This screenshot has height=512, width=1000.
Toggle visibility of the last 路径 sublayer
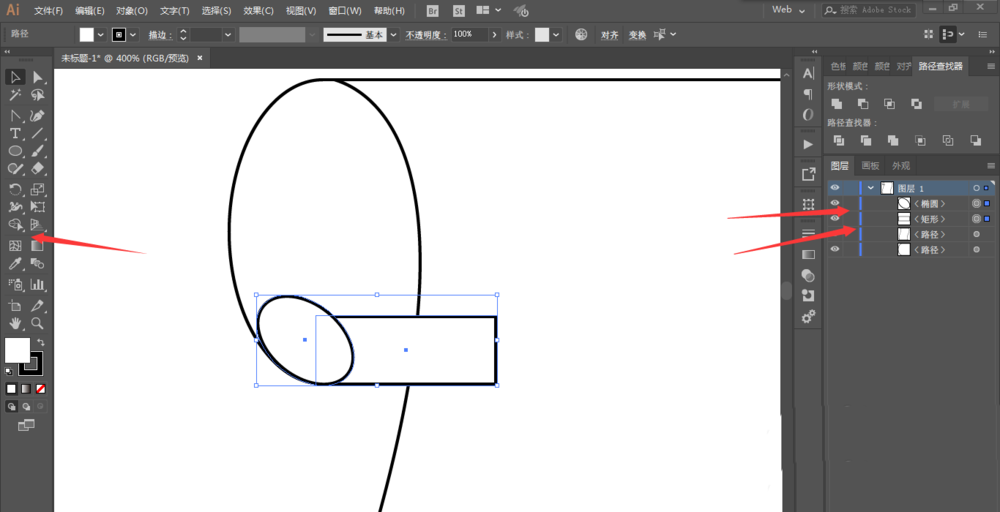click(835, 249)
